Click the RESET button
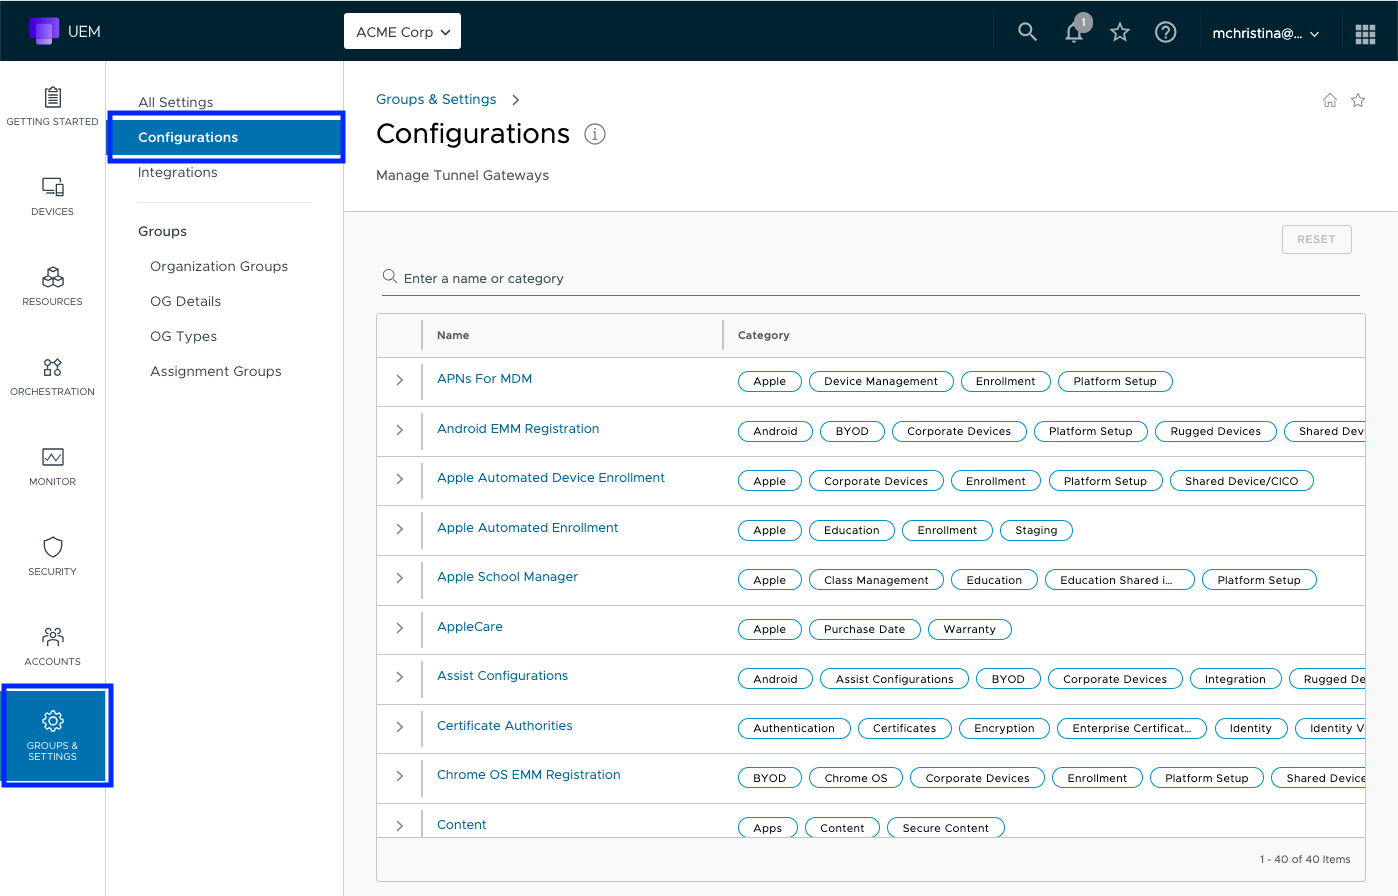This screenshot has height=896, width=1398. 1316,239
